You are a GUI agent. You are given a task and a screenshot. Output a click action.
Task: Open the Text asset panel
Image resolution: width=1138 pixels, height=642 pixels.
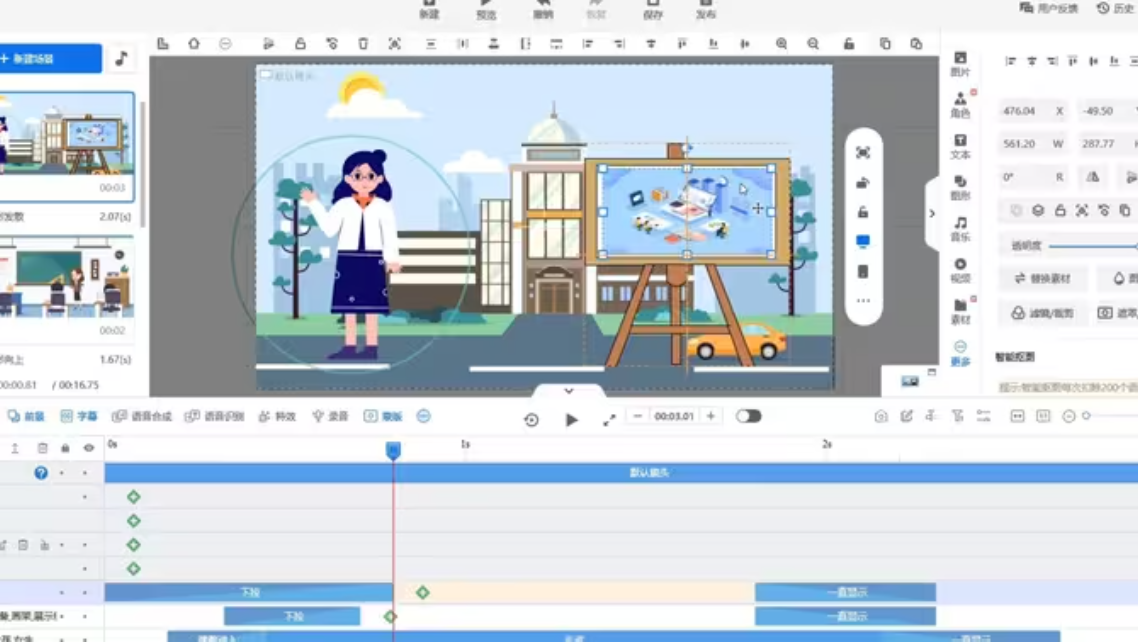[960, 147]
